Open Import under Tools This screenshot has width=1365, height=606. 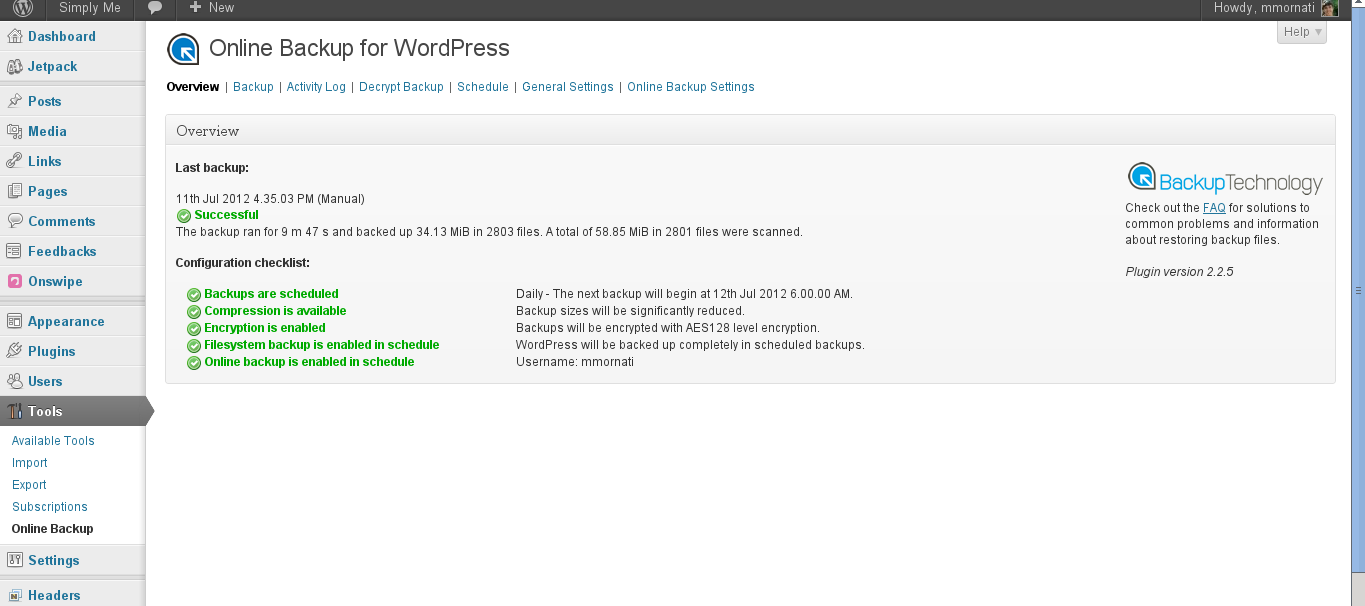[x=30, y=463]
